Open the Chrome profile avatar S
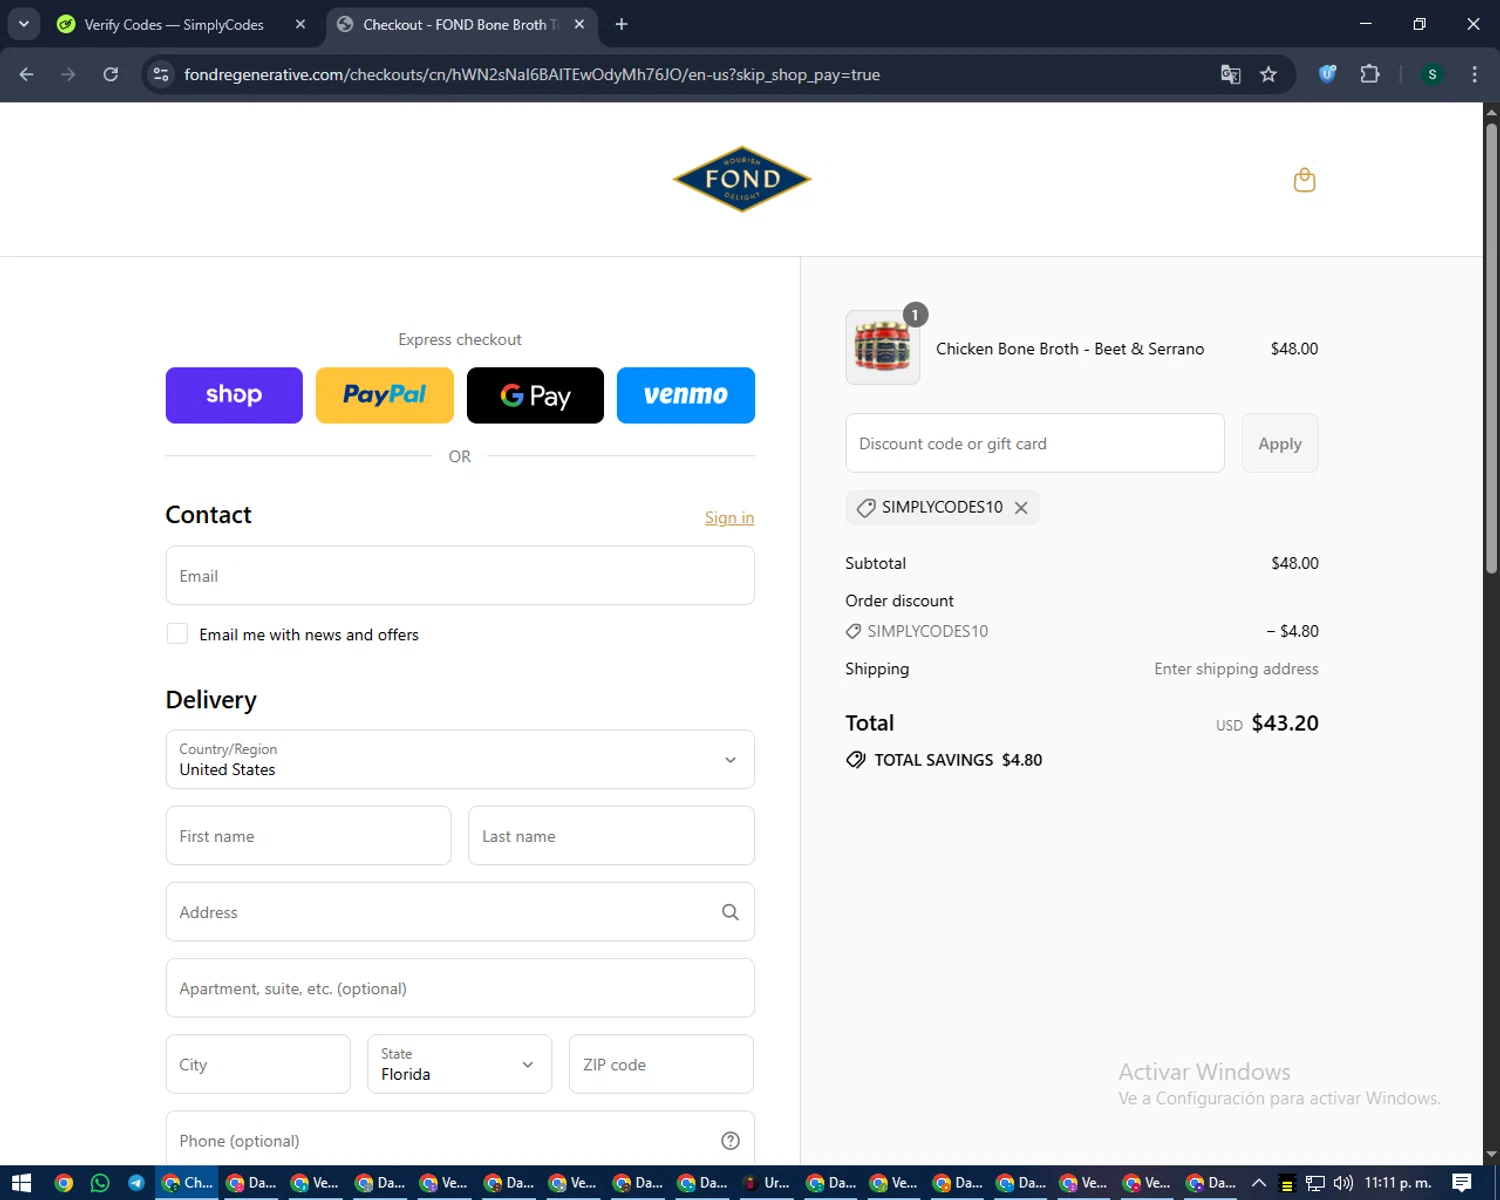The width and height of the screenshot is (1500, 1200). [x=1432, y=74]
